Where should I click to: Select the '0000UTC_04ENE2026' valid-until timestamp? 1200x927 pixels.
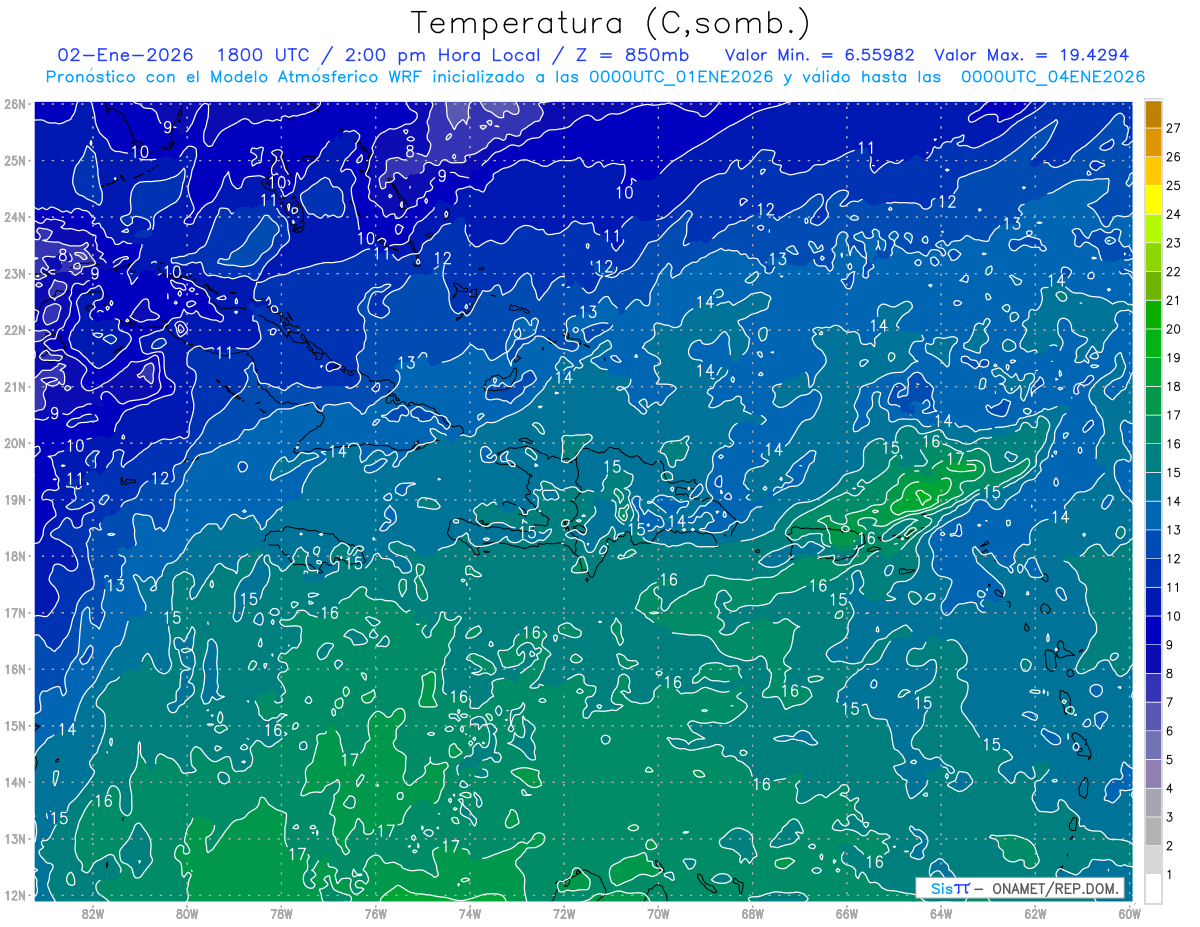point(1053,77)
